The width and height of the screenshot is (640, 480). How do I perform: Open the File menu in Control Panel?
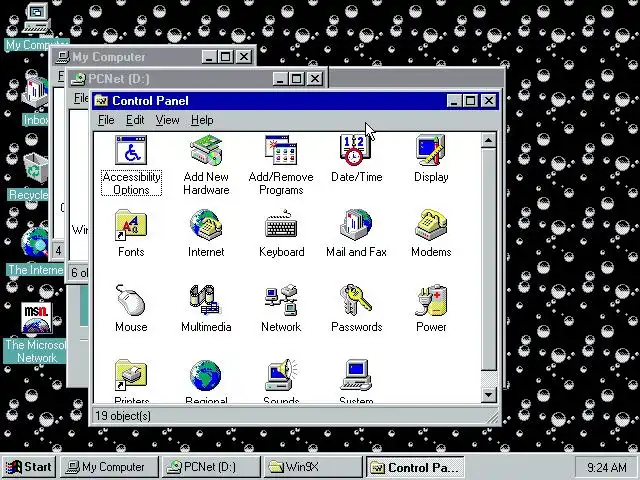106,120
